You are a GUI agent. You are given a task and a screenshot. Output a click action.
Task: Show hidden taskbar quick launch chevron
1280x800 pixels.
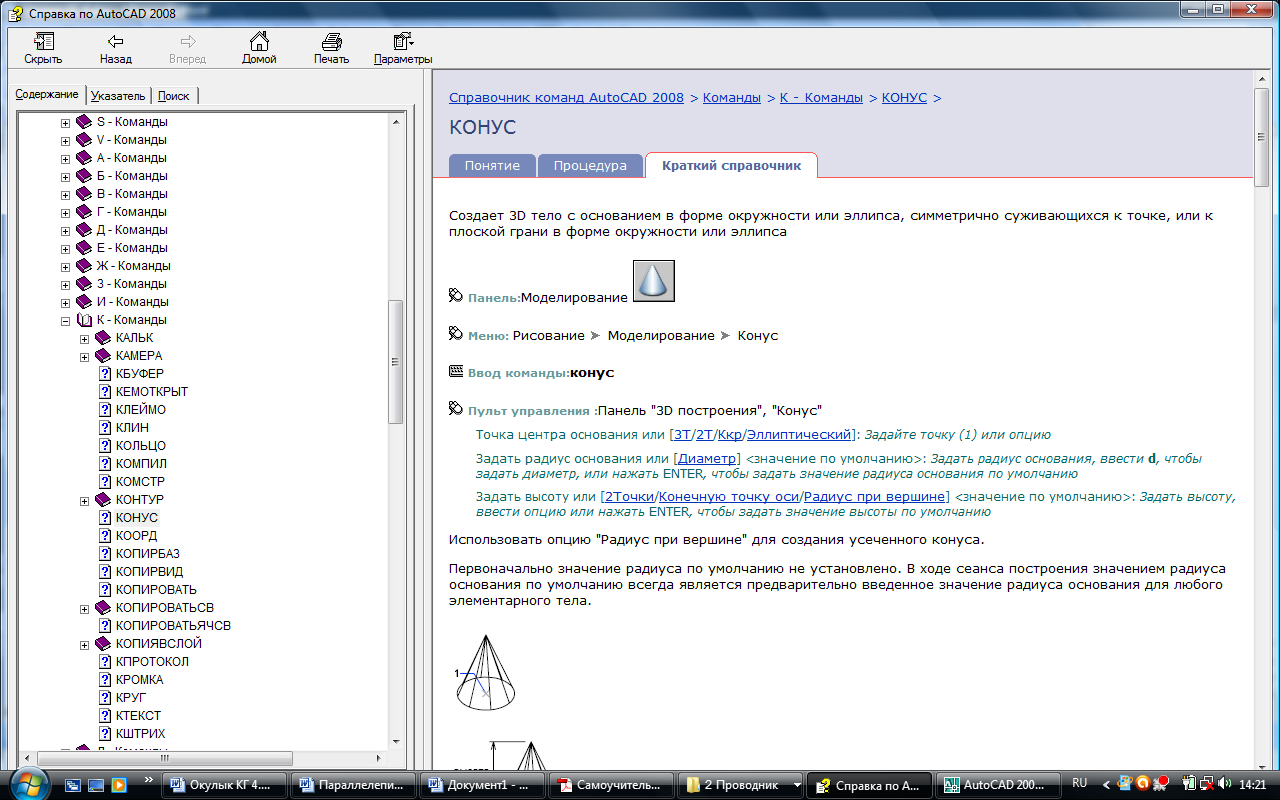point(150,779)
